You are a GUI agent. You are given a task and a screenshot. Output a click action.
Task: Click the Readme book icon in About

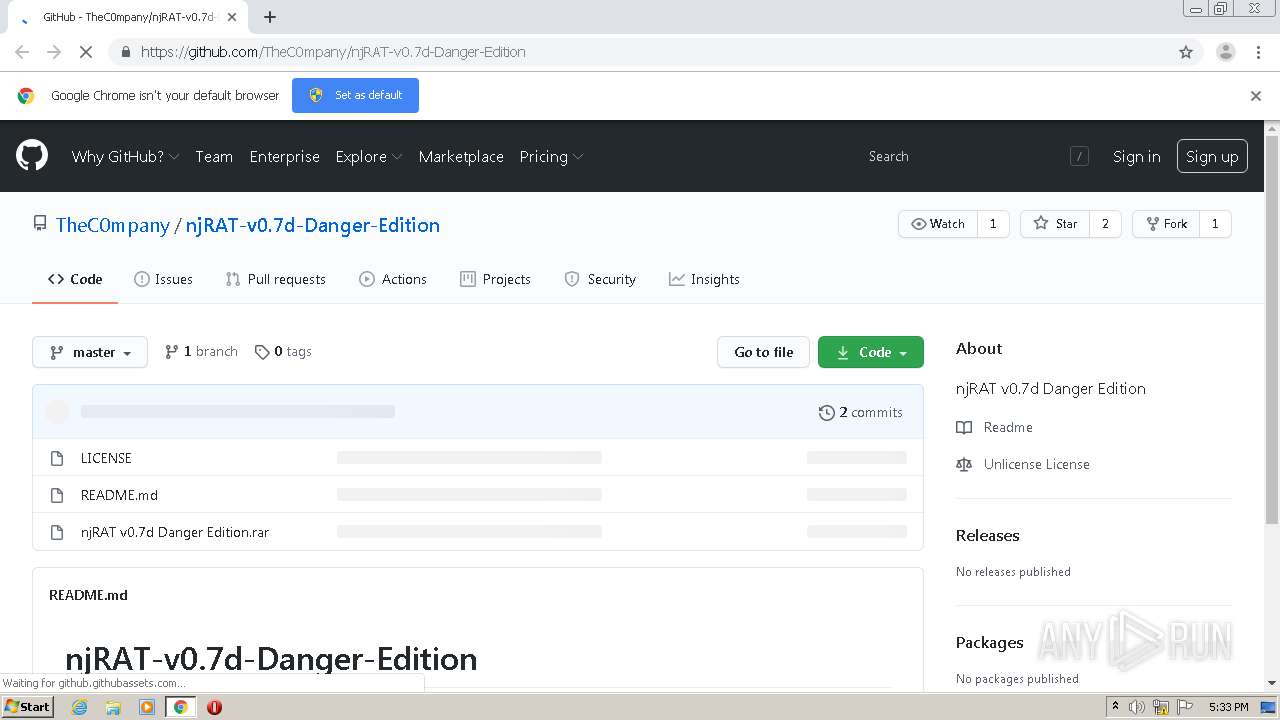click(964, 427)
